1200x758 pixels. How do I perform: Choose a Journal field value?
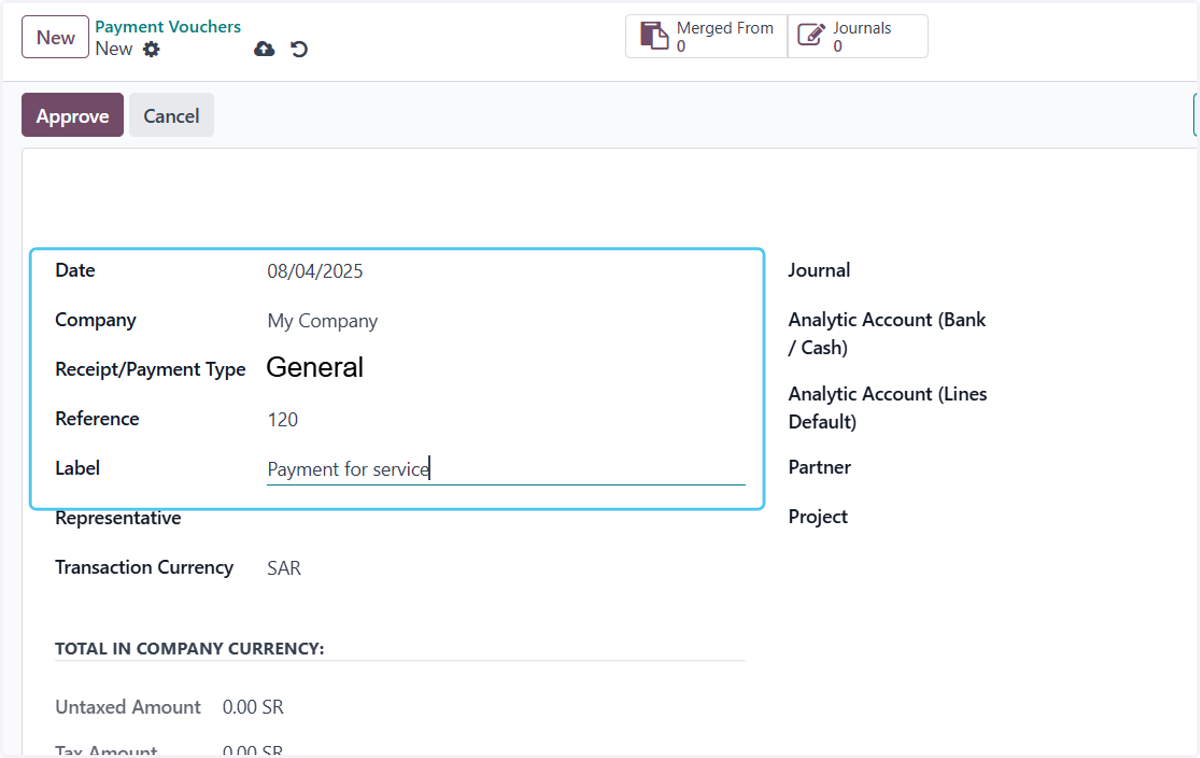(x=1100, y=270)
